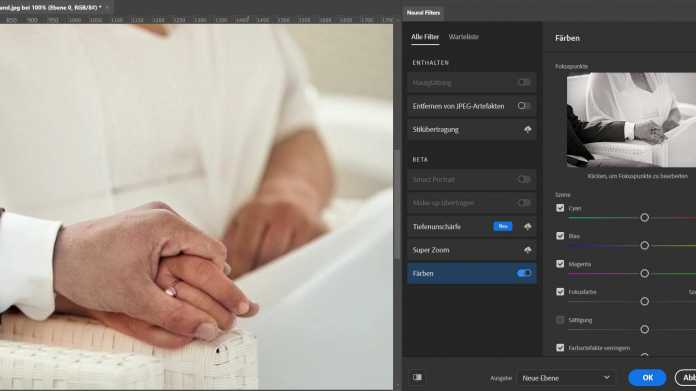
Task: Switch to the Alle Filter tab
Action: tap(425, 37)
